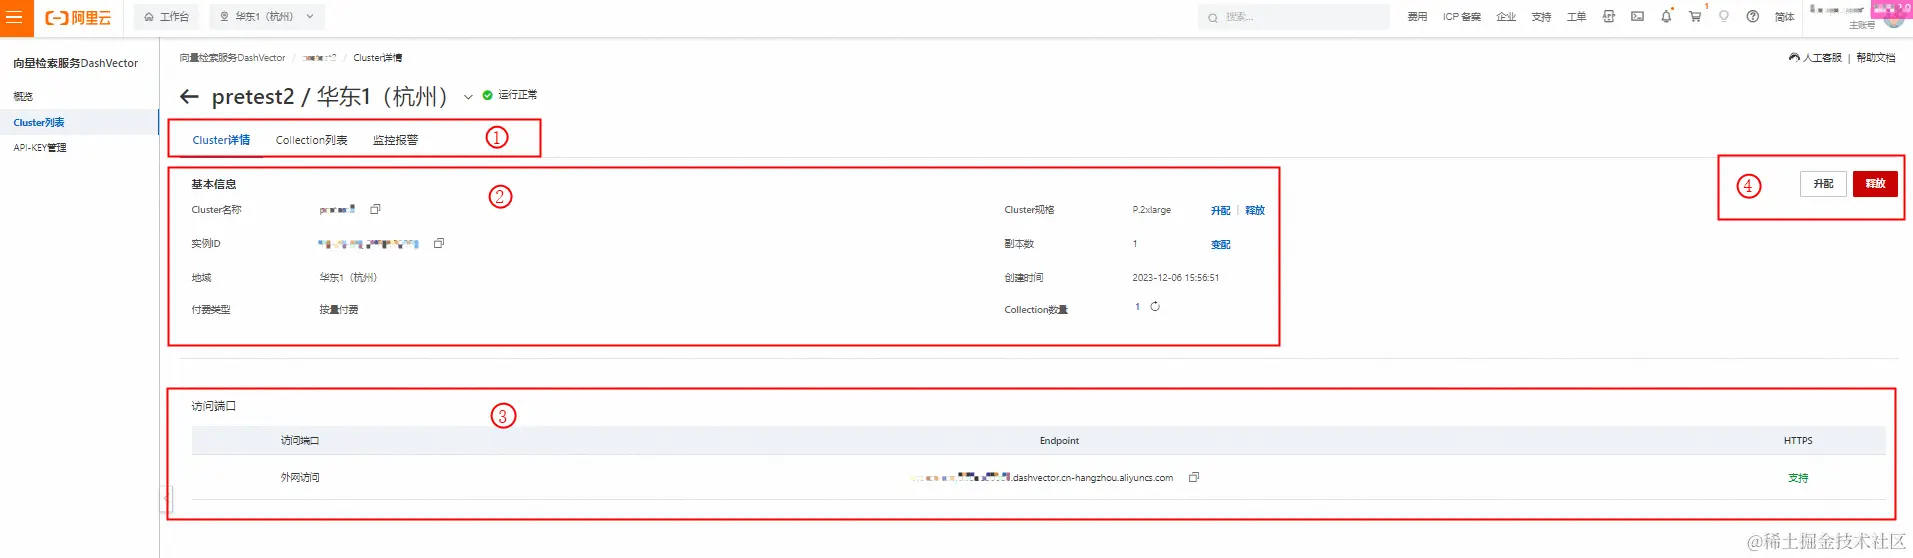Expand the cluster switch chevron next to title
1913x558 pixels.
[x=468, y=97]
